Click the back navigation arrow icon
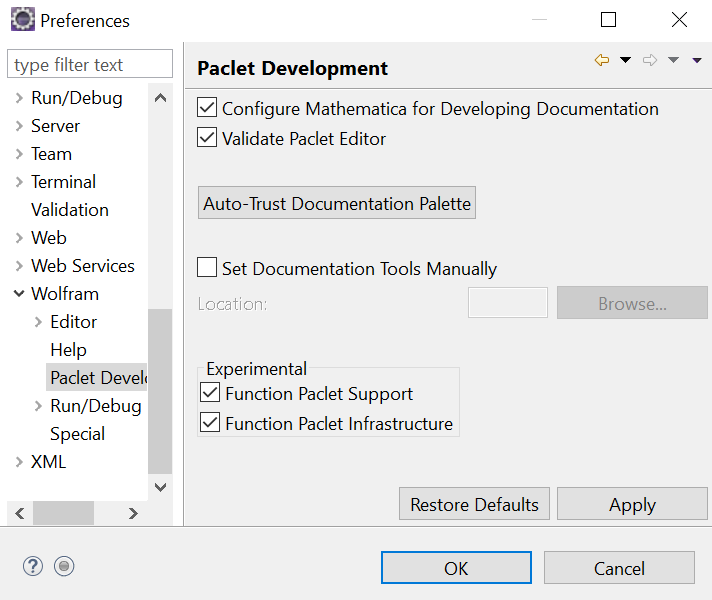This screenshot has width=712, height=600. tap(602, 60)
